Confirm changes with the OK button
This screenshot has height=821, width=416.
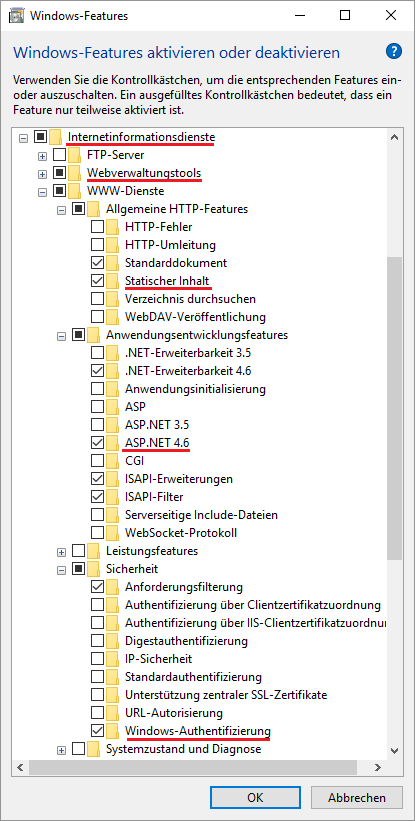(x=255, y=798)
